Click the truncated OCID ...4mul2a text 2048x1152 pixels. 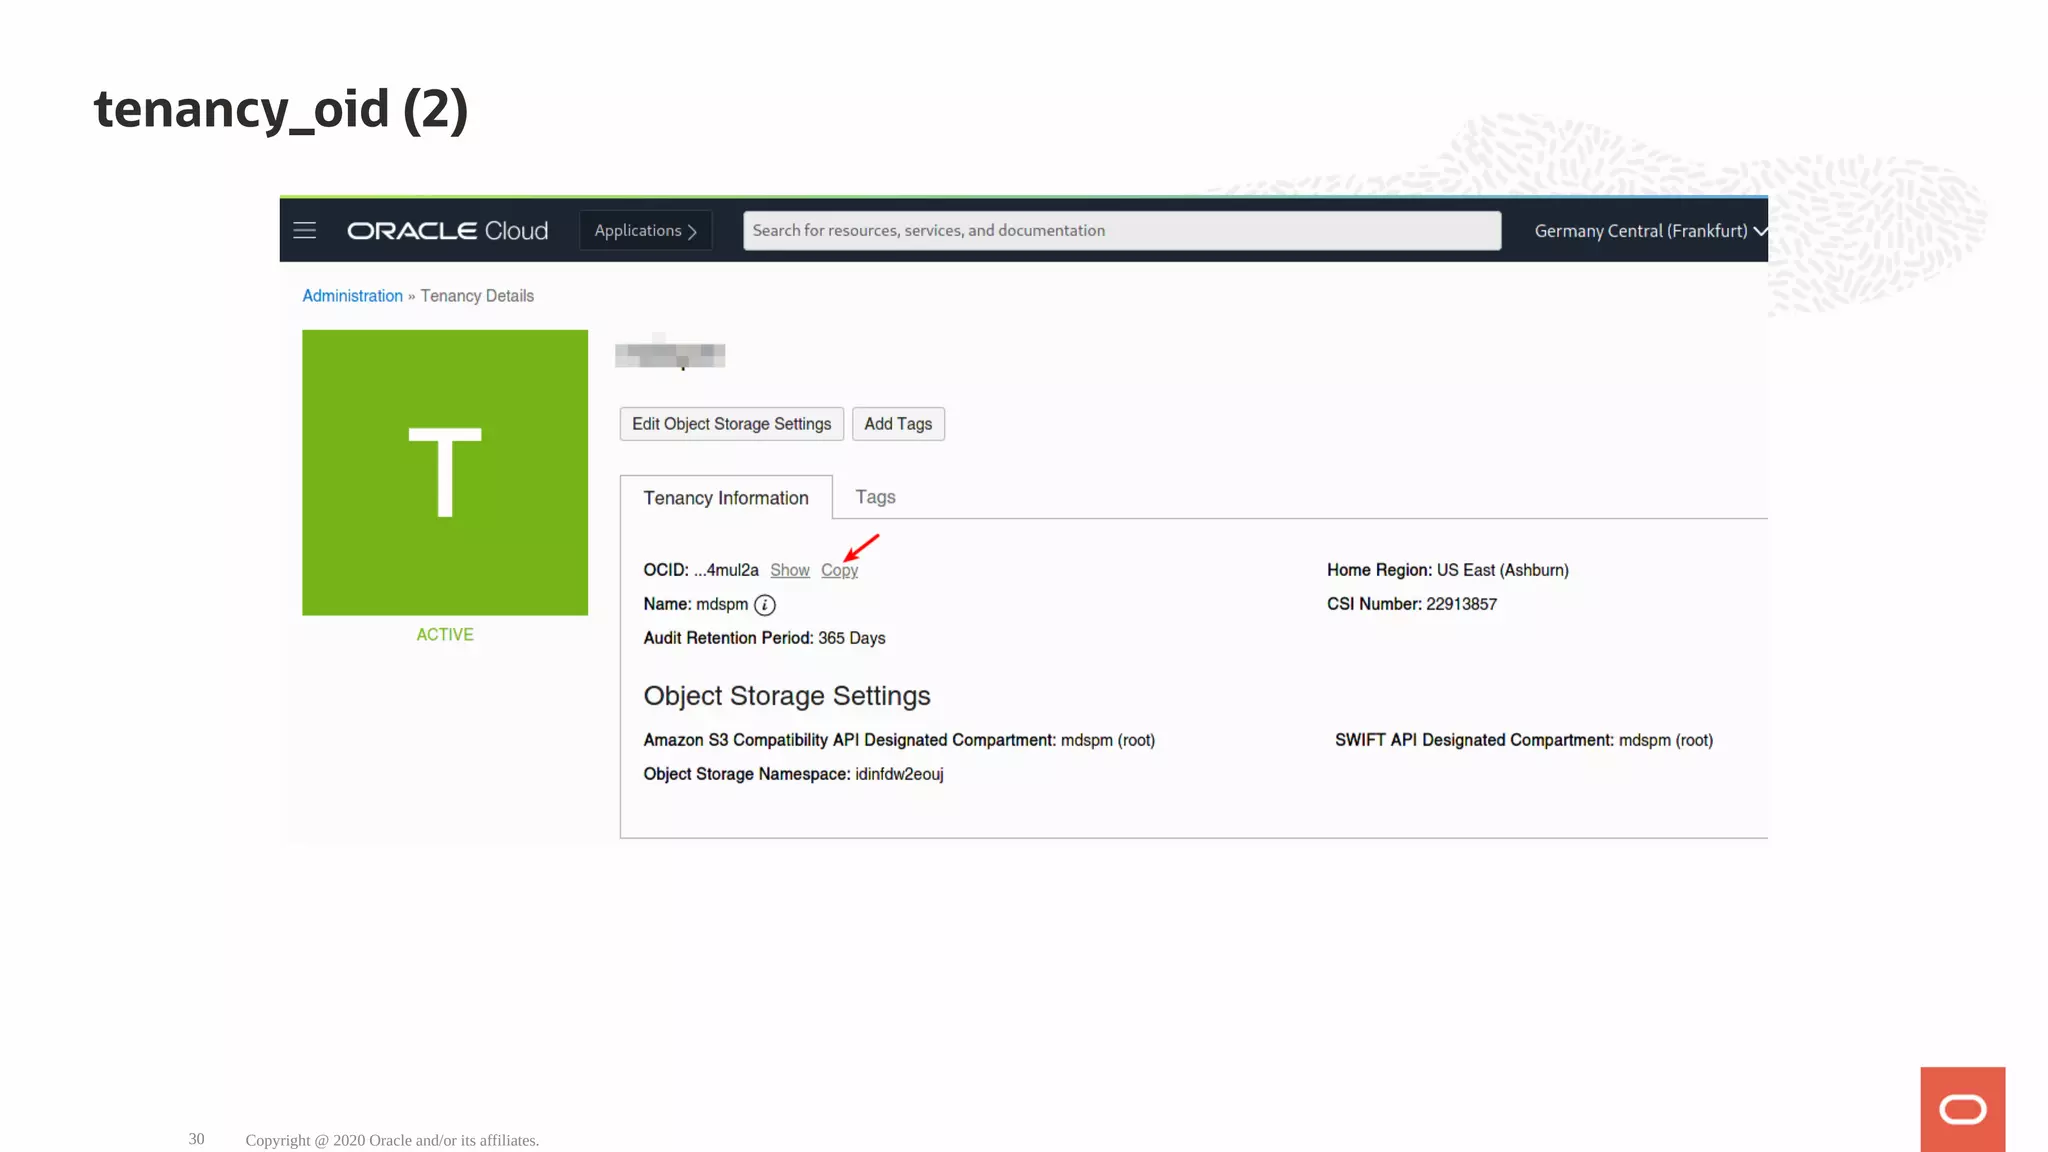[x=726, y=570]
